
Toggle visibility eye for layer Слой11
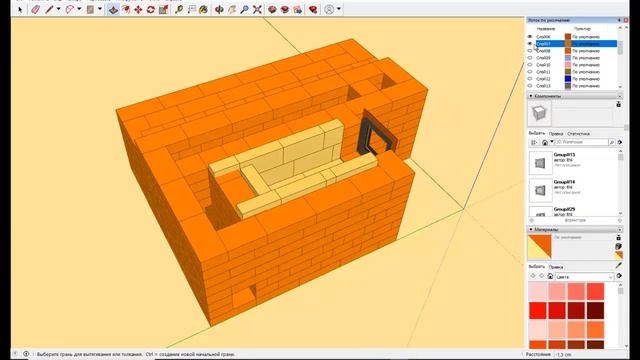(530, 72)
